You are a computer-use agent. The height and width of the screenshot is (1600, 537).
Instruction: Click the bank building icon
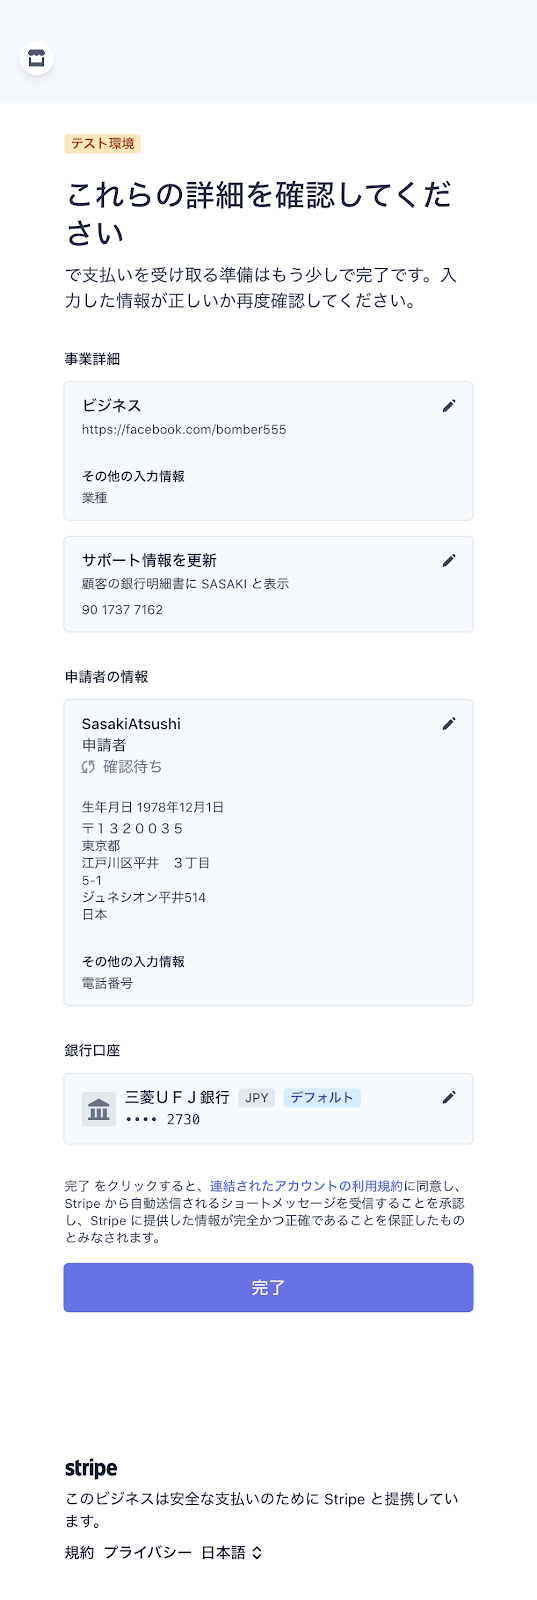pyautogui.click(x=99, y=1109)
